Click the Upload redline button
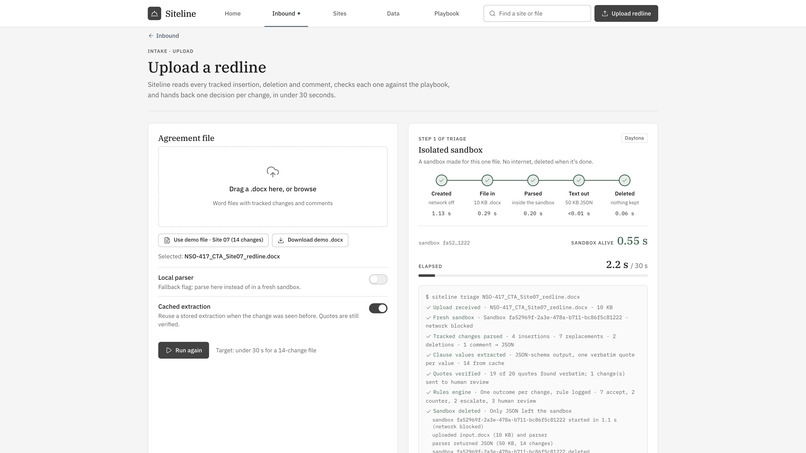This screenshot has height=453, width=806. pos(626,13)
